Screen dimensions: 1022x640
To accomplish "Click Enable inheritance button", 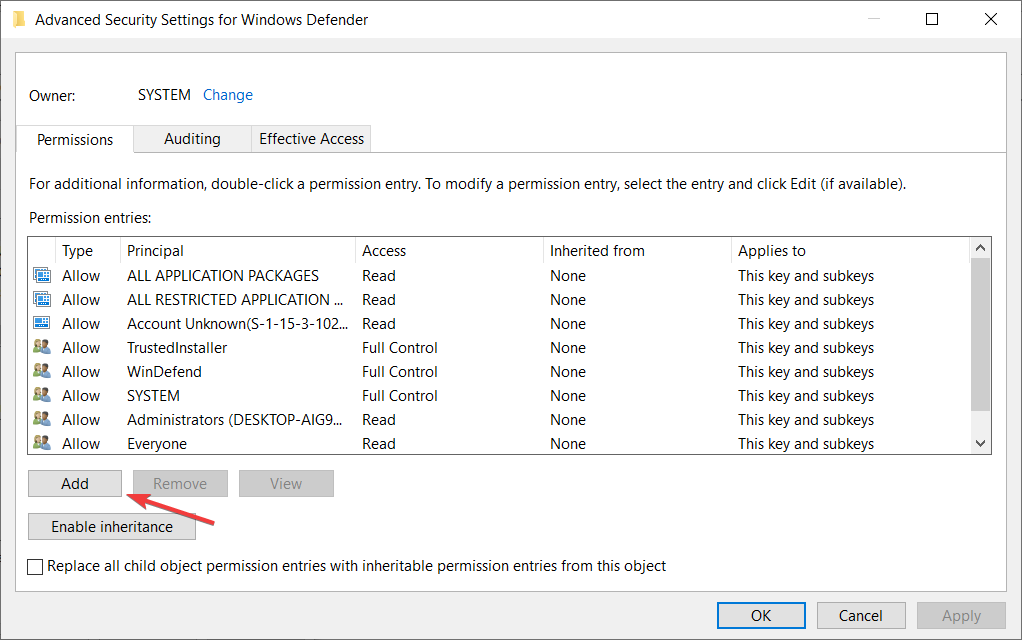I will coord(112,527).
